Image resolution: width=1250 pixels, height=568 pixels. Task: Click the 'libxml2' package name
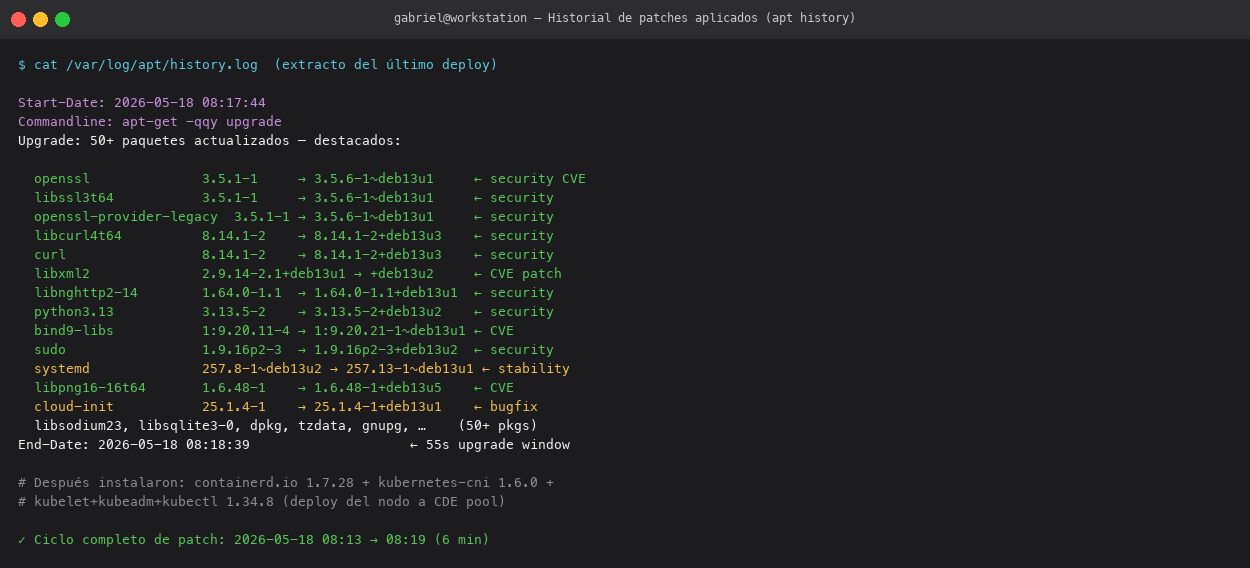62,274
